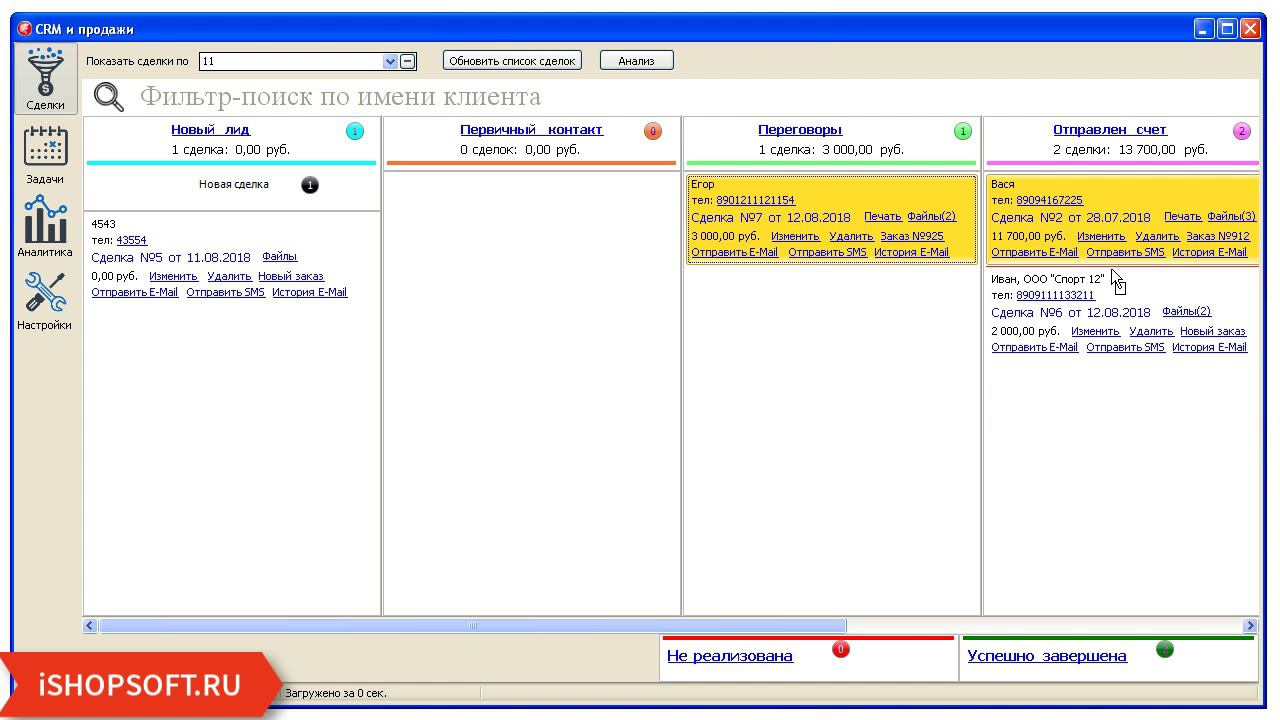This screenshot has width=1280, height=720.
Task: Open История E-Mail for deal №5
Action: (310, 293)
